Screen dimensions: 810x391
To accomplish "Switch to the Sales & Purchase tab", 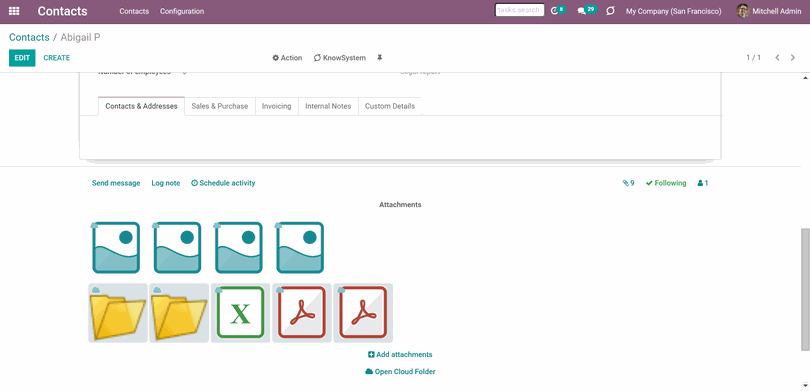I will click(220, 106).
